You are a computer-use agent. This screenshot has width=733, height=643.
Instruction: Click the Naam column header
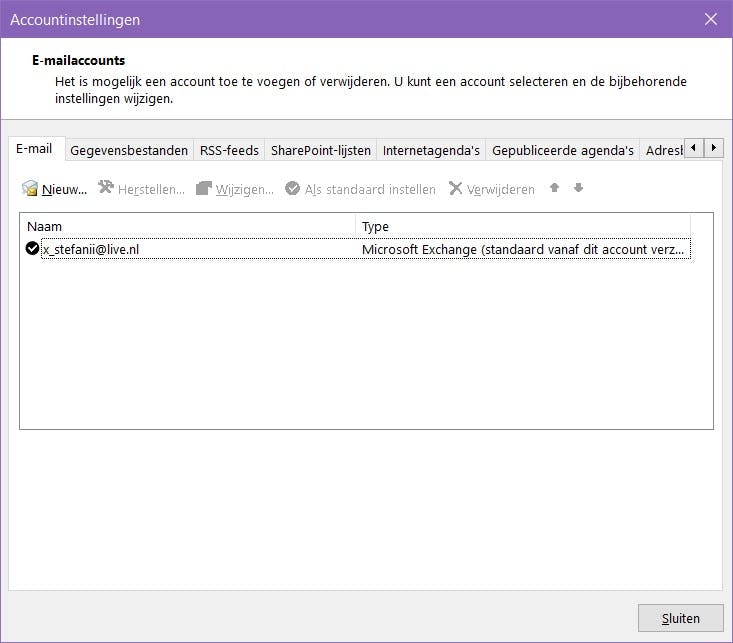point(188,226)
